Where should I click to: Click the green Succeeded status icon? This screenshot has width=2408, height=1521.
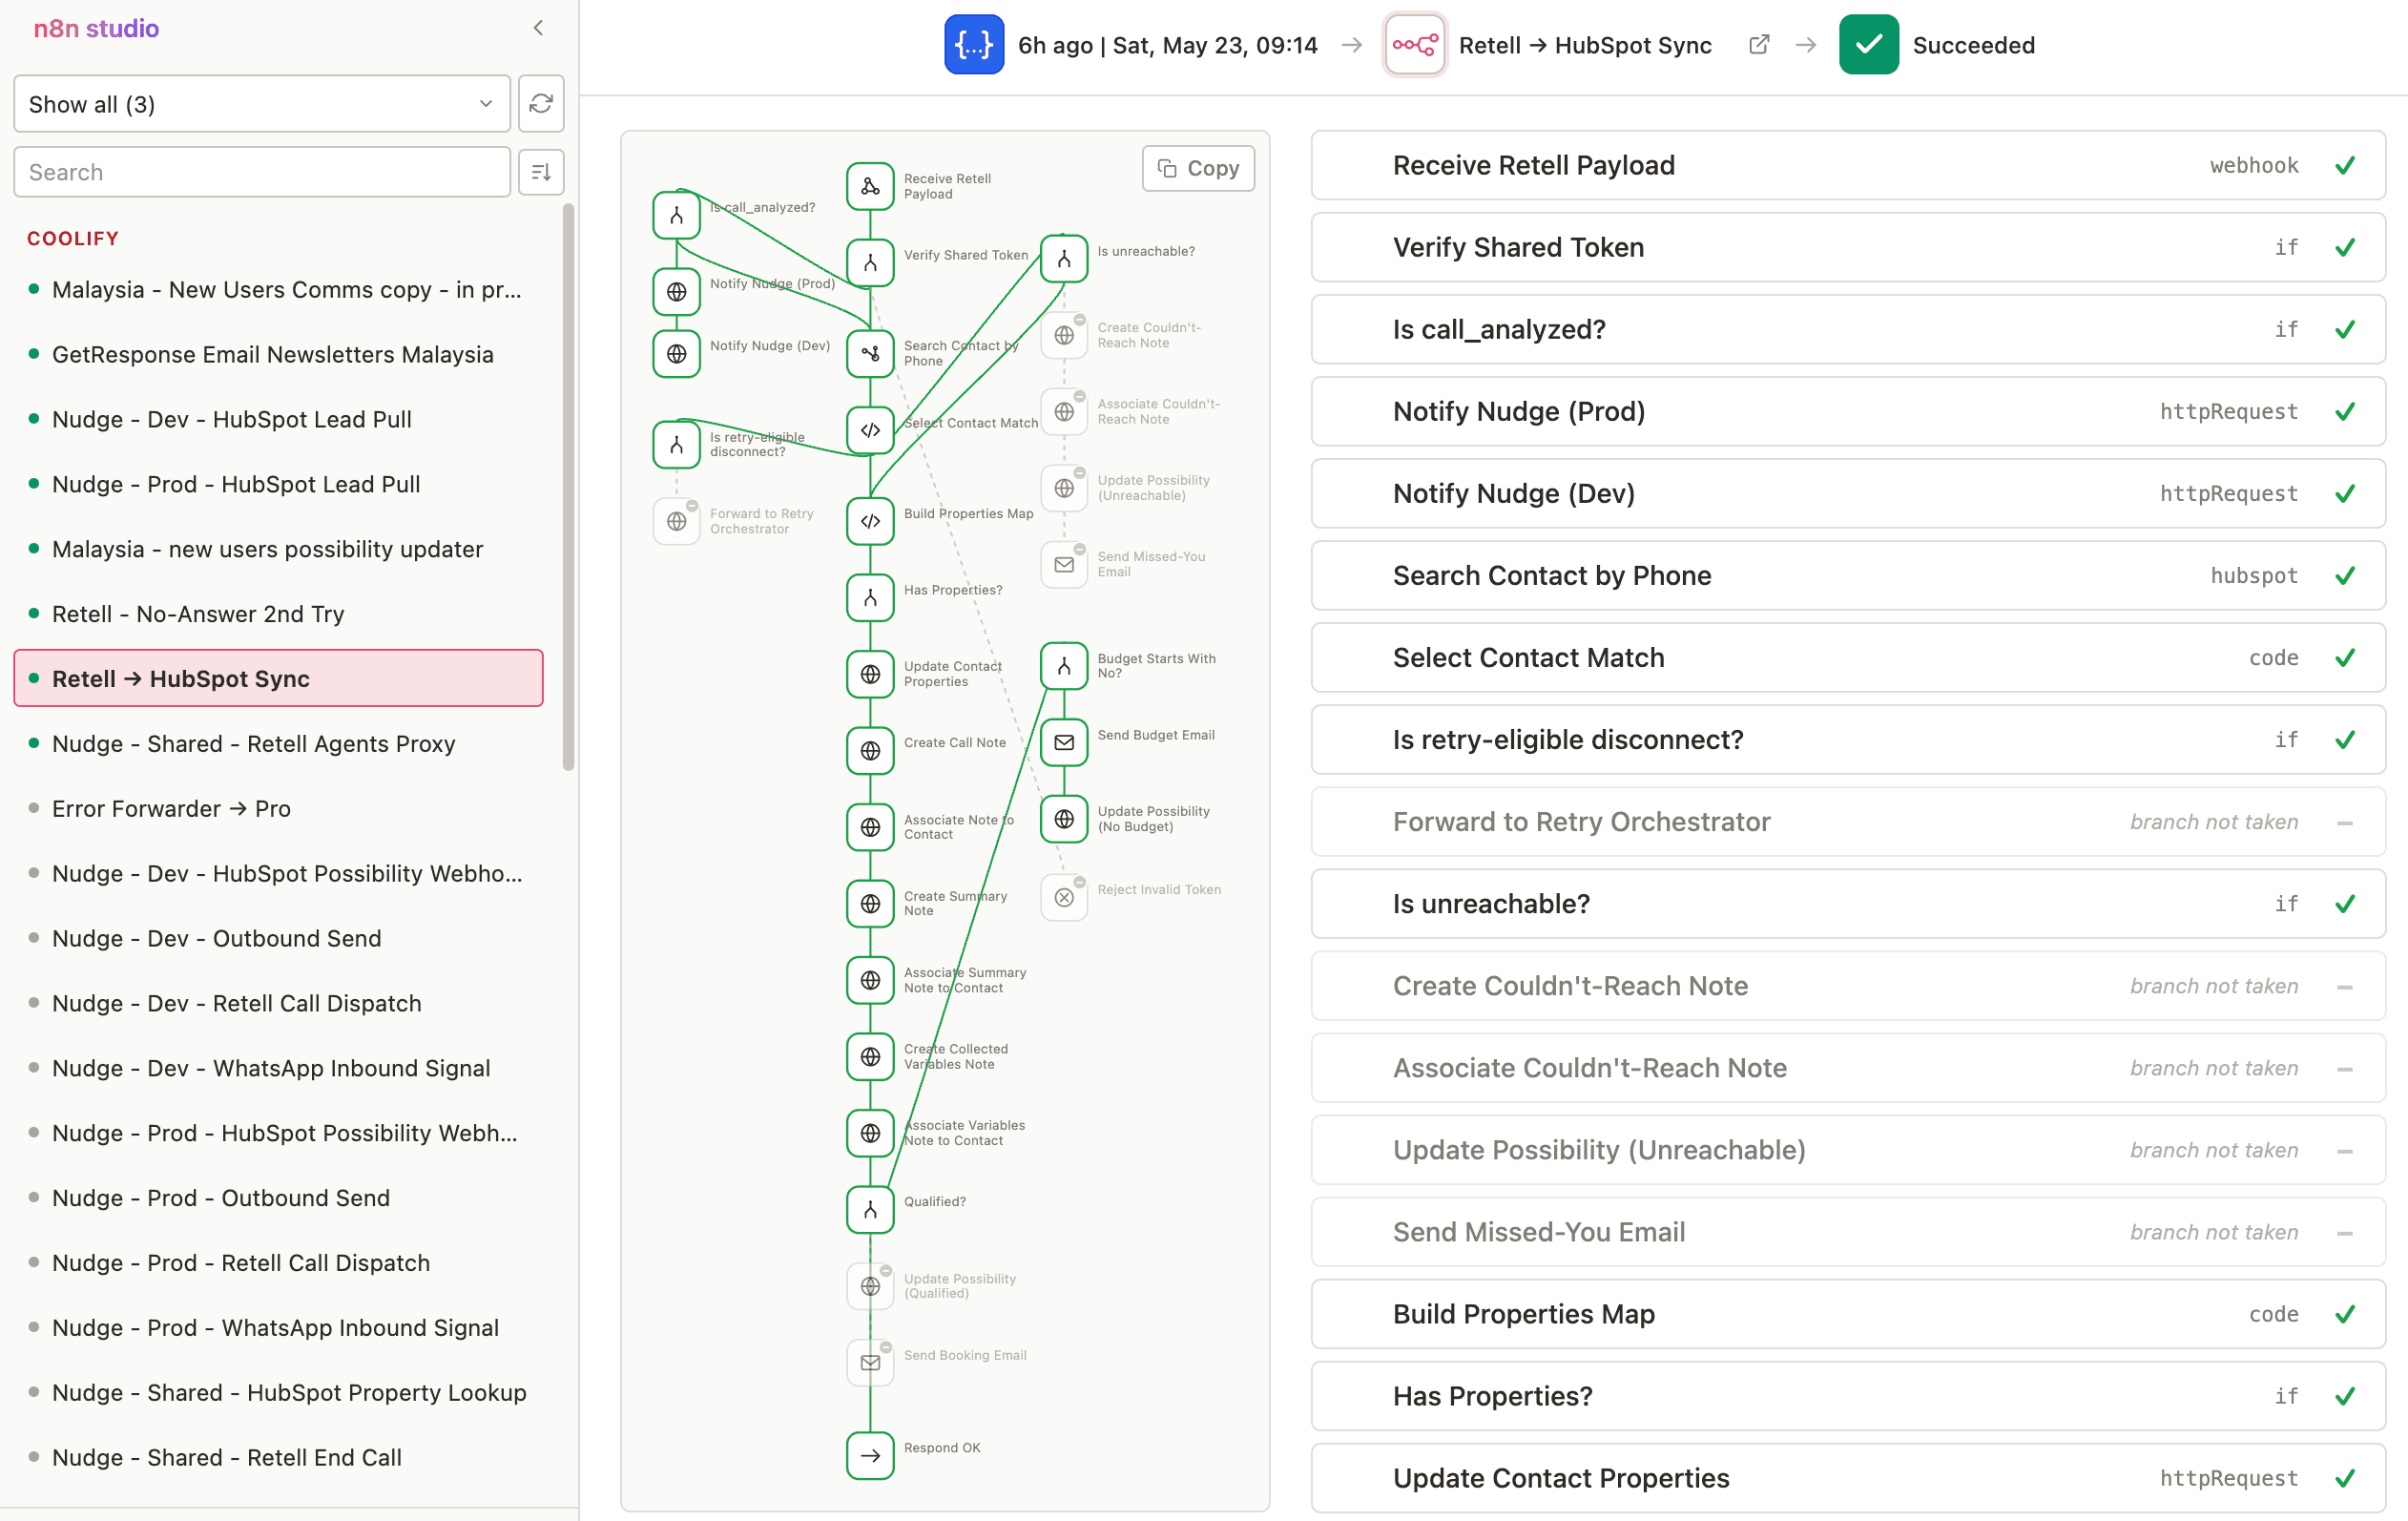(1868, 45)
